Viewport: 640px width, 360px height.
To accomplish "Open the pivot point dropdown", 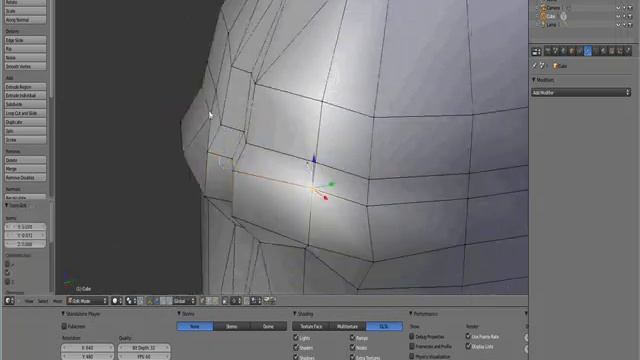I will pyautogui.click(x=130, y=301).
